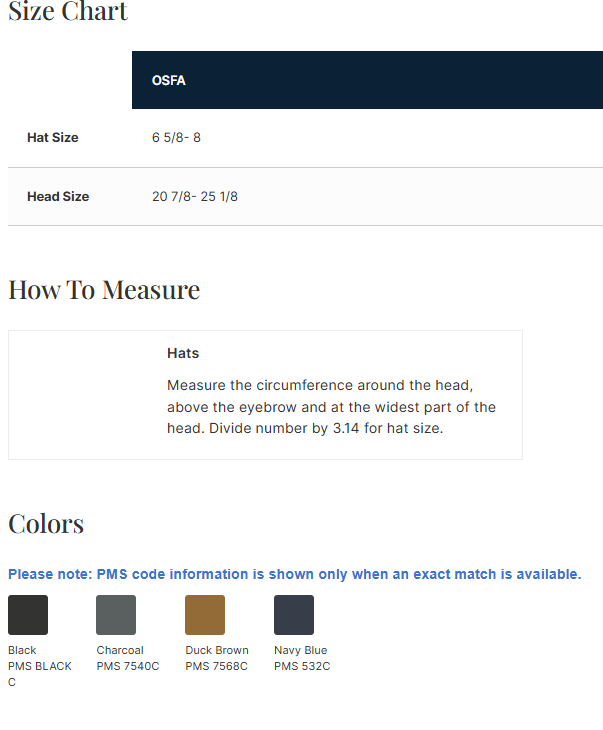Click the Size Chart heading
The image size is (603, 730).
[x=68, y=13]
